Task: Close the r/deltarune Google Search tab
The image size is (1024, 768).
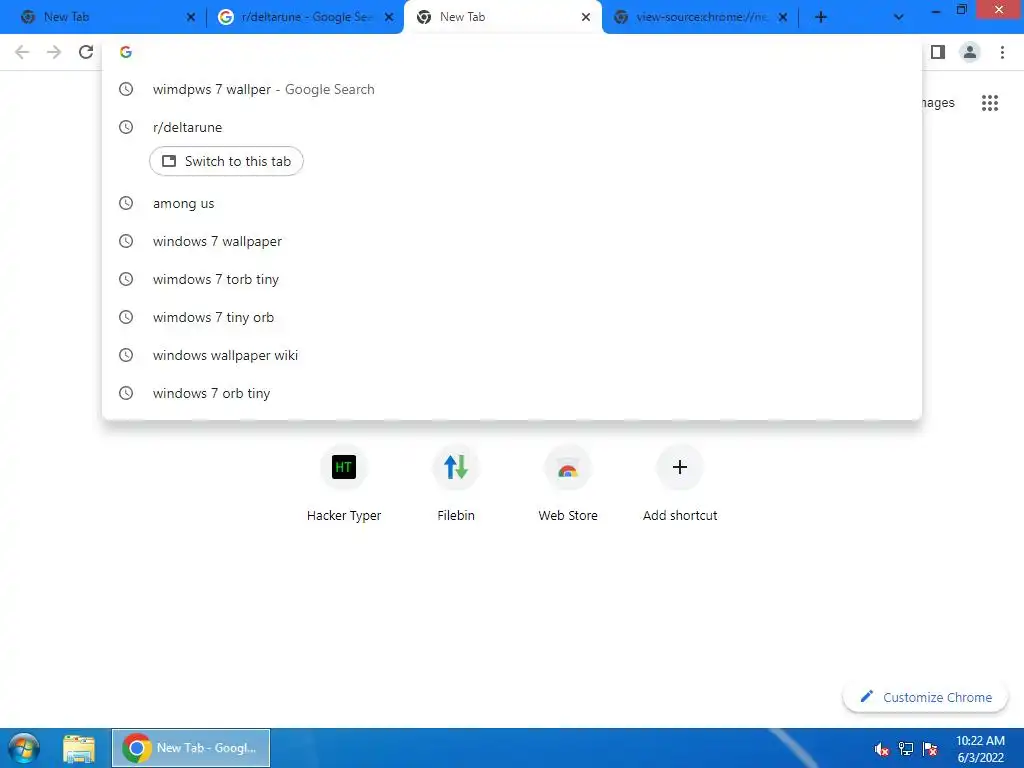Action: pos(389,17)
